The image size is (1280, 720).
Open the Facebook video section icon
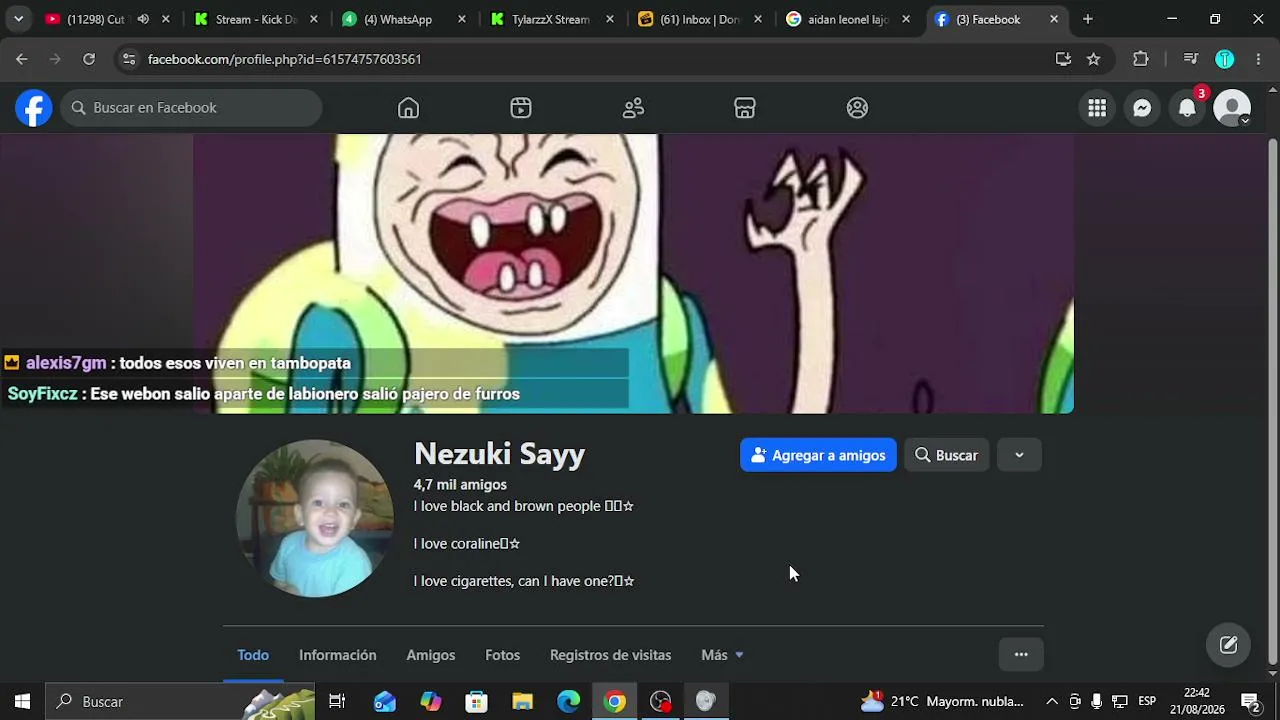tap(521, 108)
